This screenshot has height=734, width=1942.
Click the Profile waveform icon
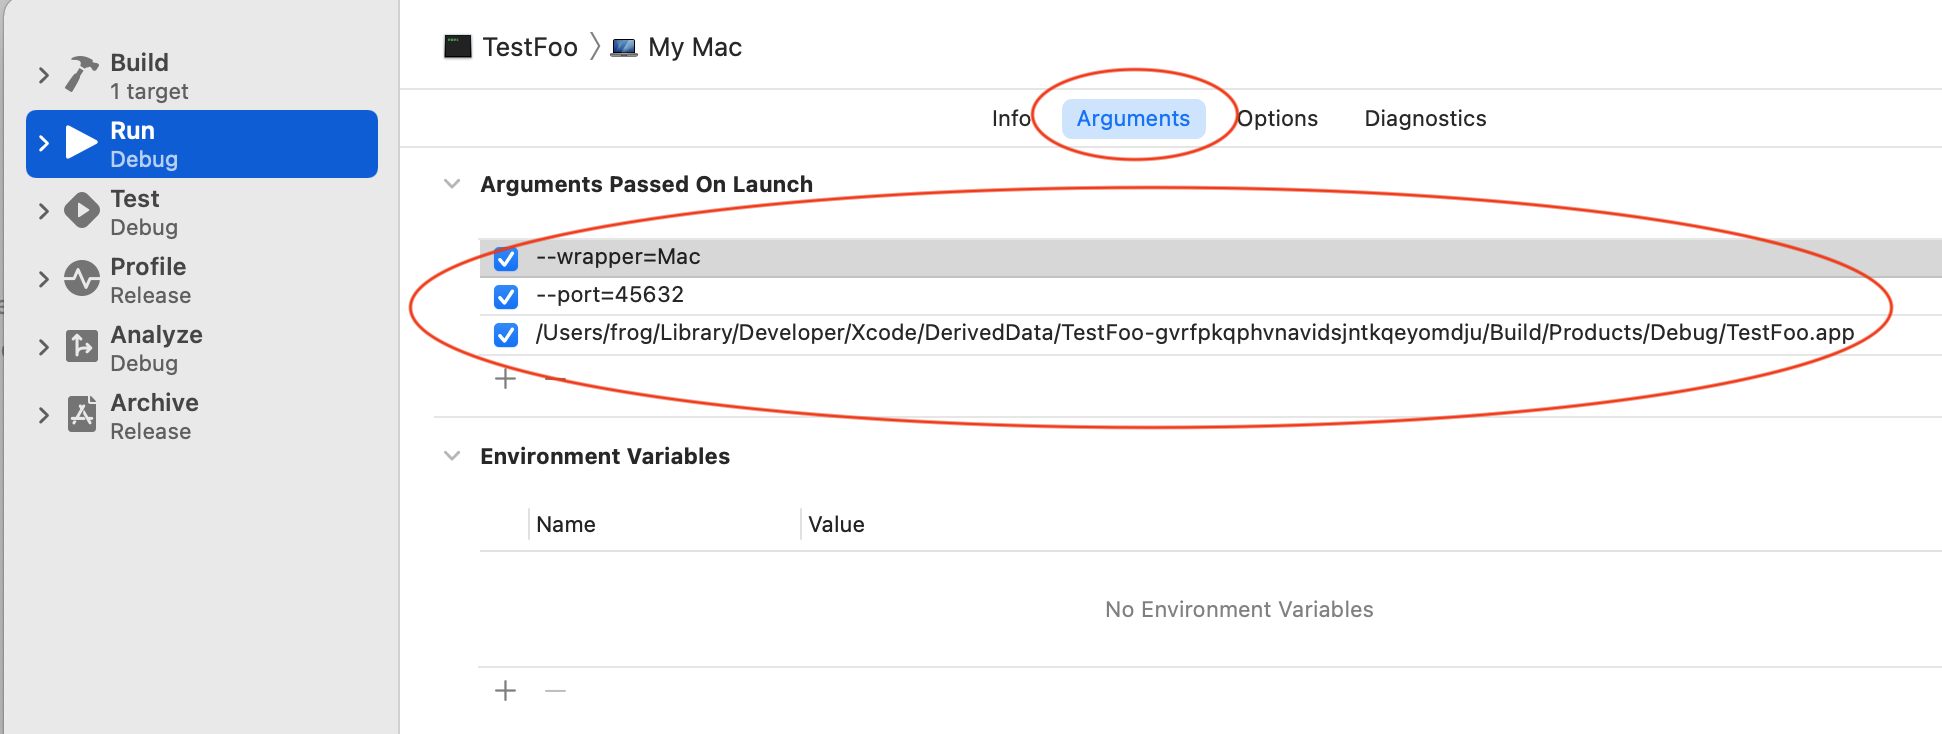(x=81, y=279)
